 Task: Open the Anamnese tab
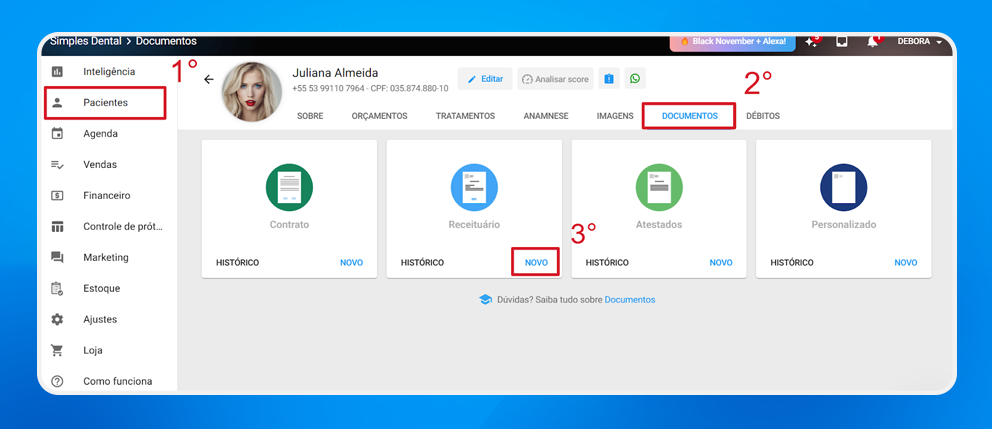(546, 116)
